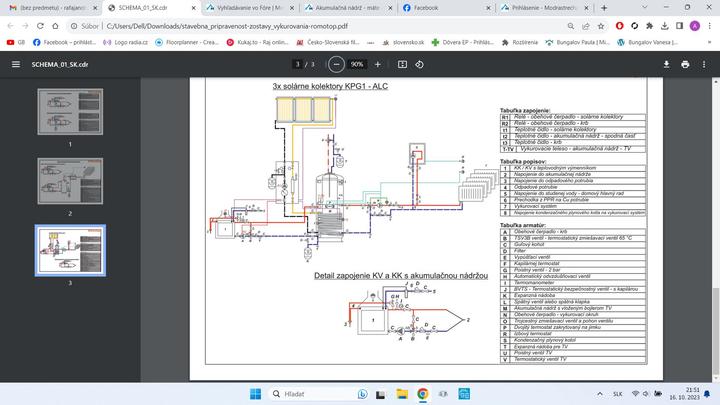Rotate the document counterclockwise
The height and width of the screenshot is (405, 720).
coord(420,64)
